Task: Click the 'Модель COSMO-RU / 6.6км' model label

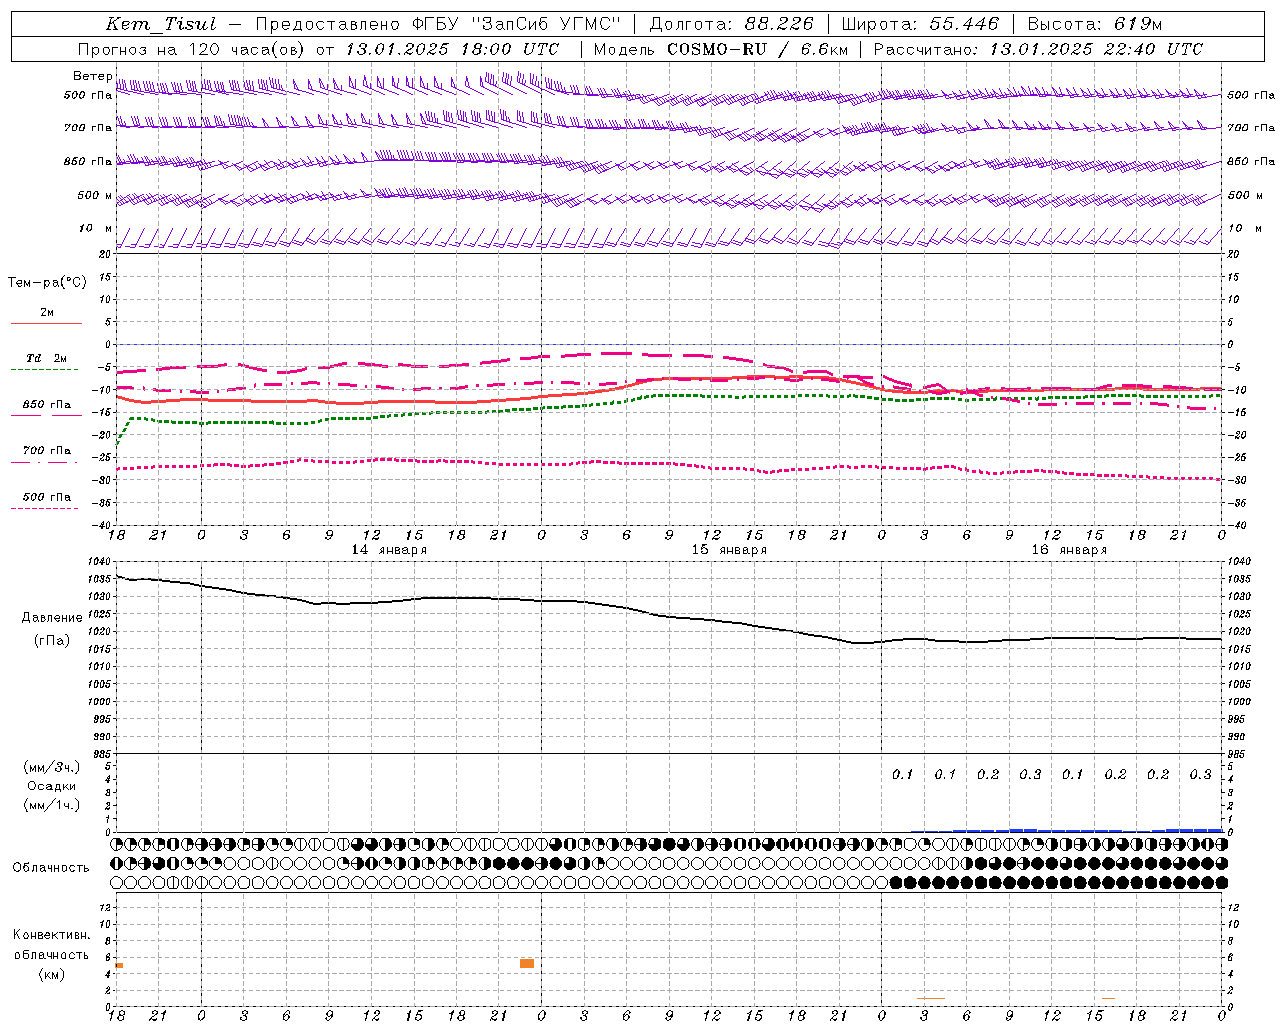Action: pos(720,49)
